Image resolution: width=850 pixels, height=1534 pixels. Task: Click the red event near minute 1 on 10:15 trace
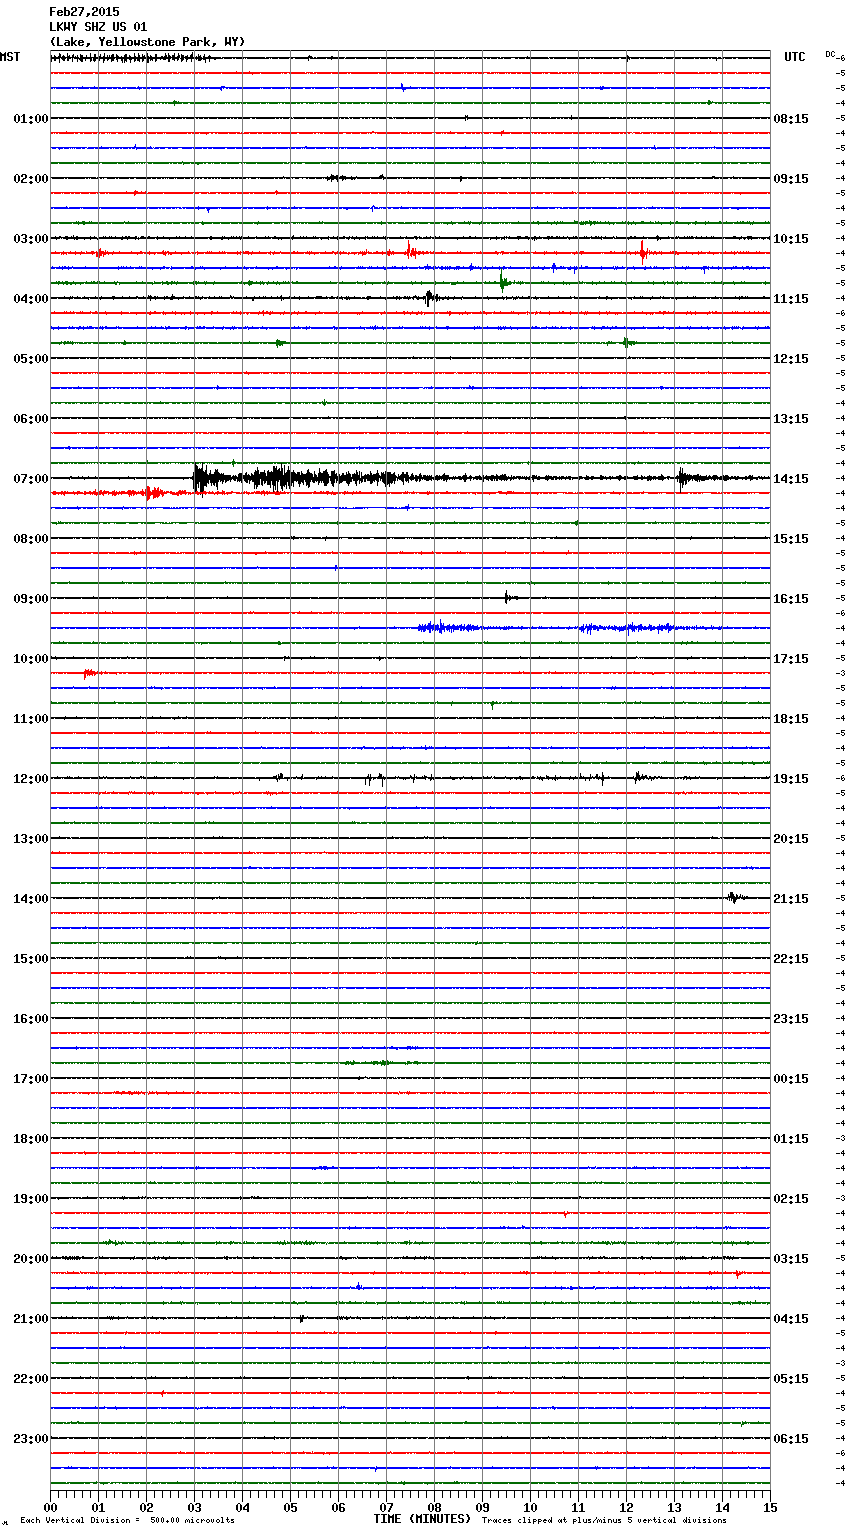90,673
